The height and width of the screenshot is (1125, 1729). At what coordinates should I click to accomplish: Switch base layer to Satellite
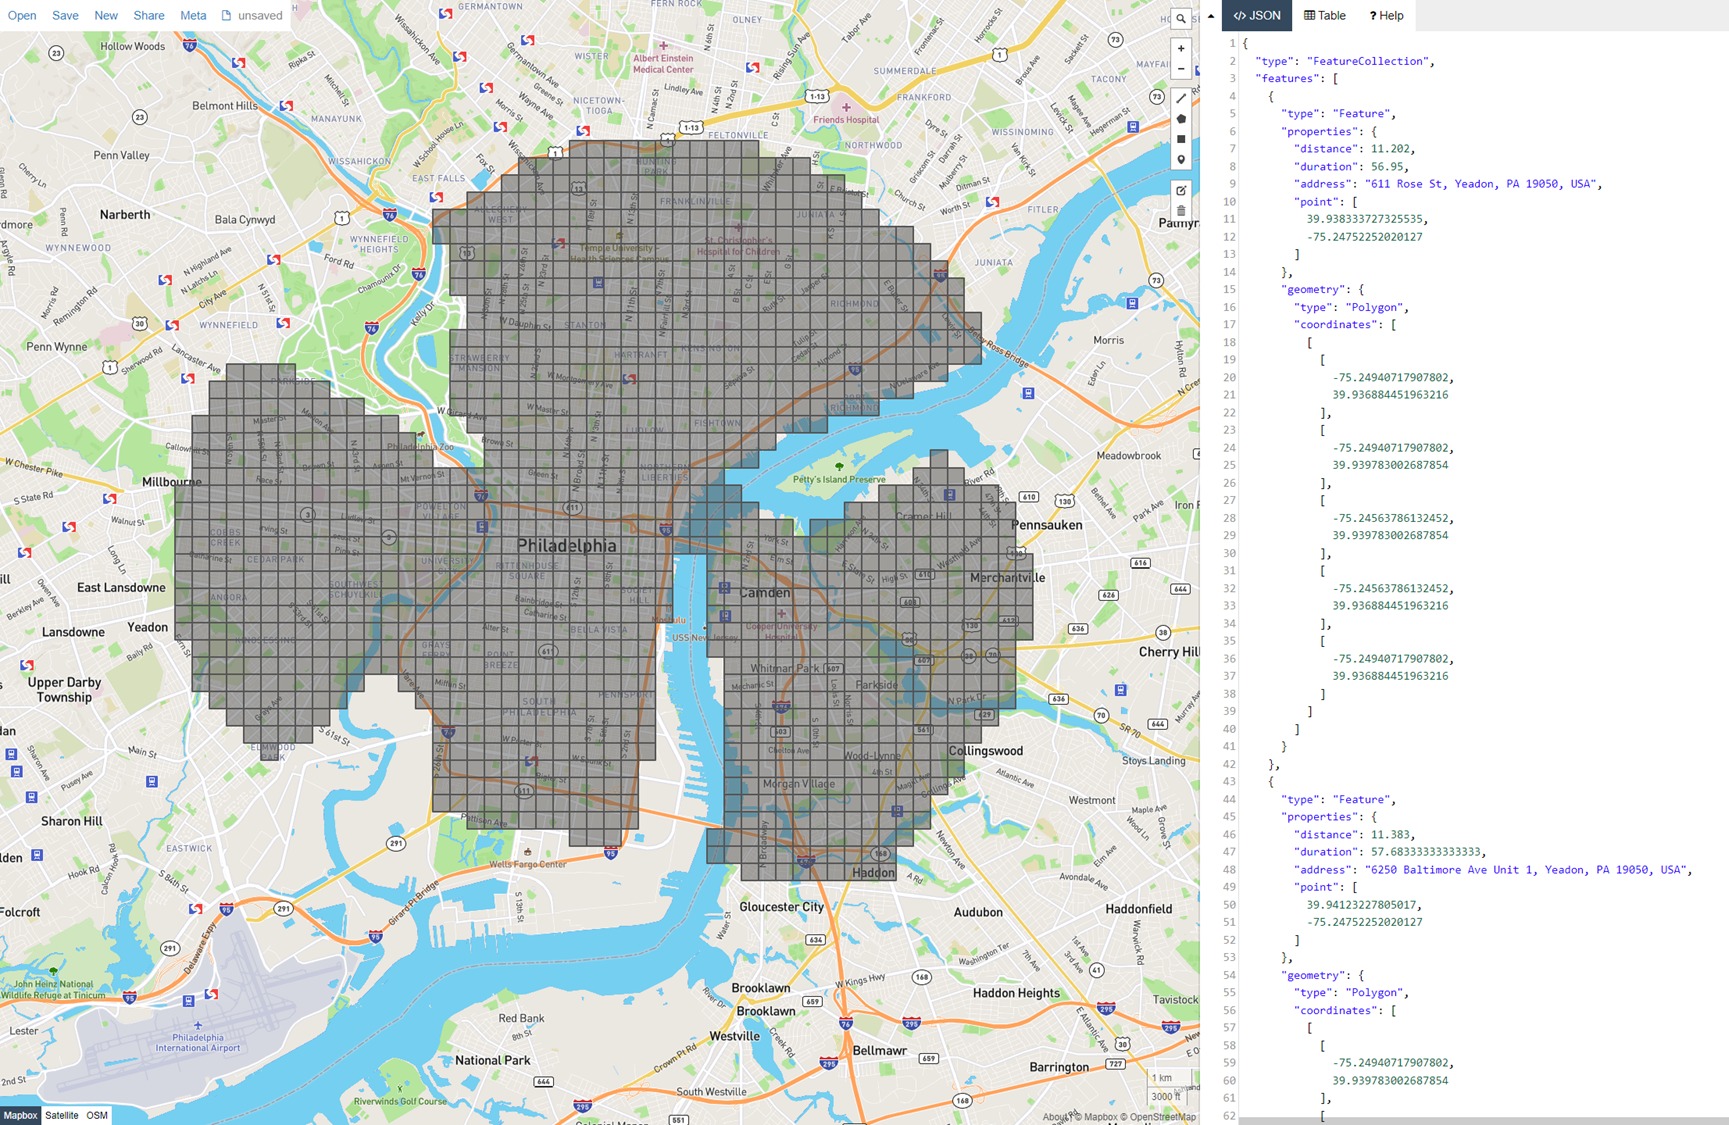point(62,1115)
